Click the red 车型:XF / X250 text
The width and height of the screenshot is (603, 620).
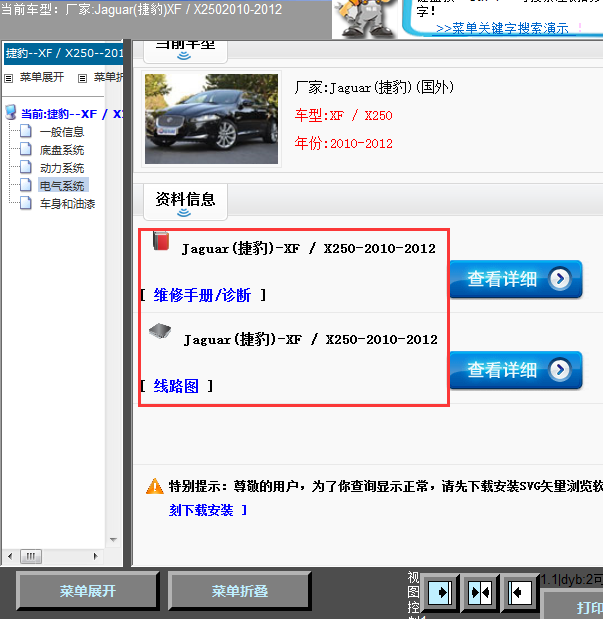pos(344,115)
